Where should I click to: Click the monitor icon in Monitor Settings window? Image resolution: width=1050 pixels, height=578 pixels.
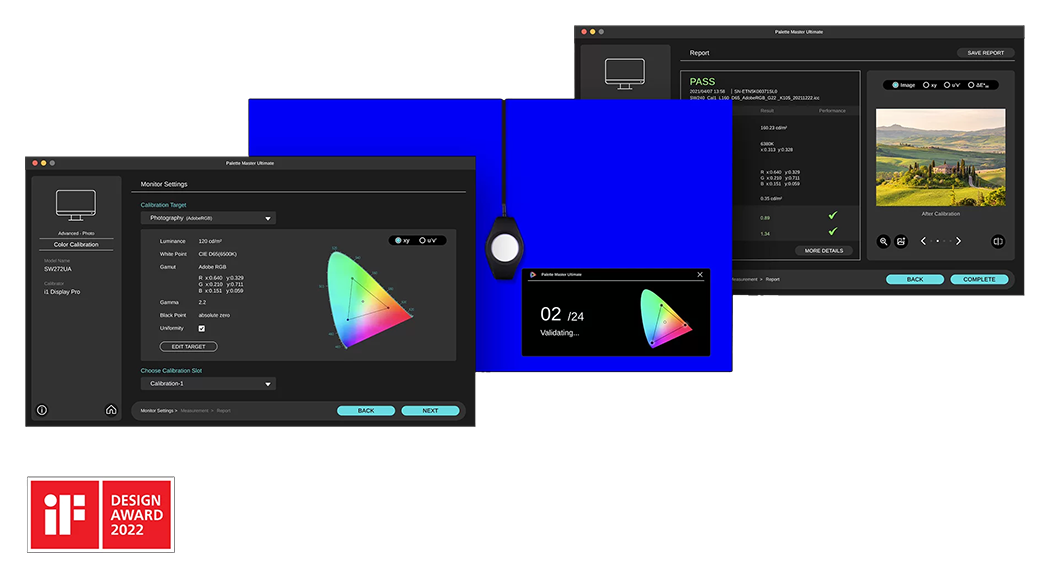[x=76, y=205]
